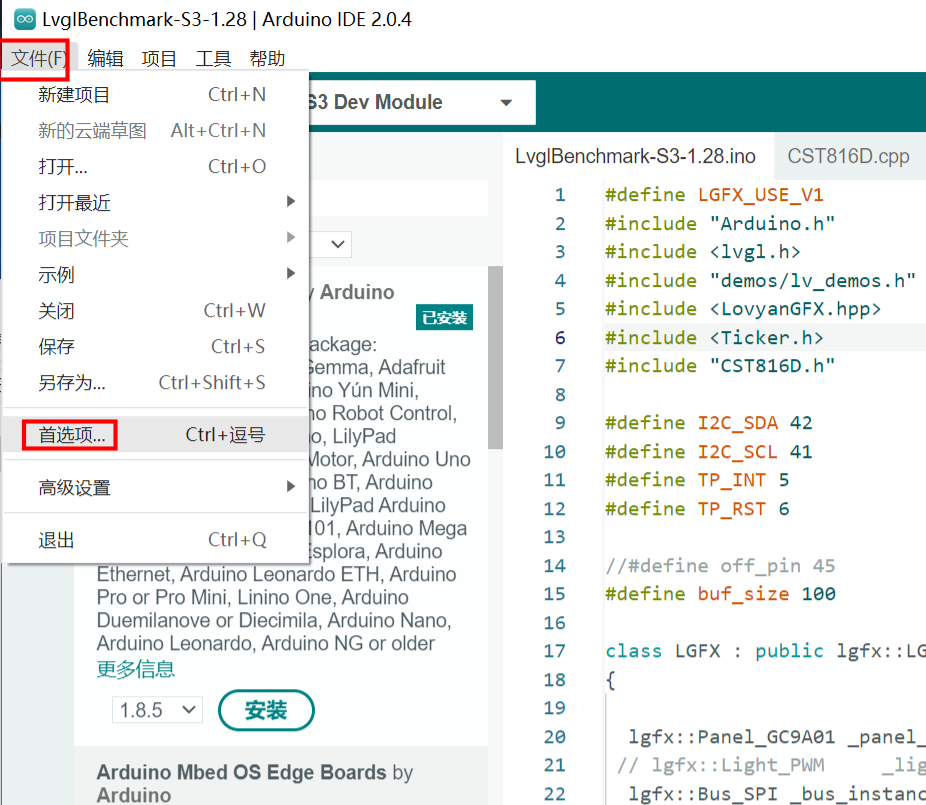Screen dimensions: 926x805
Task: Click the 安装 install button
Action: pyautogui.click(x=266, y=710)
